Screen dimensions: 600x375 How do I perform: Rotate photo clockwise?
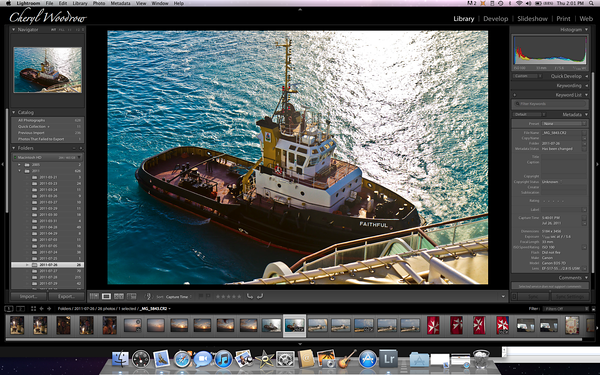pos(260,296)
